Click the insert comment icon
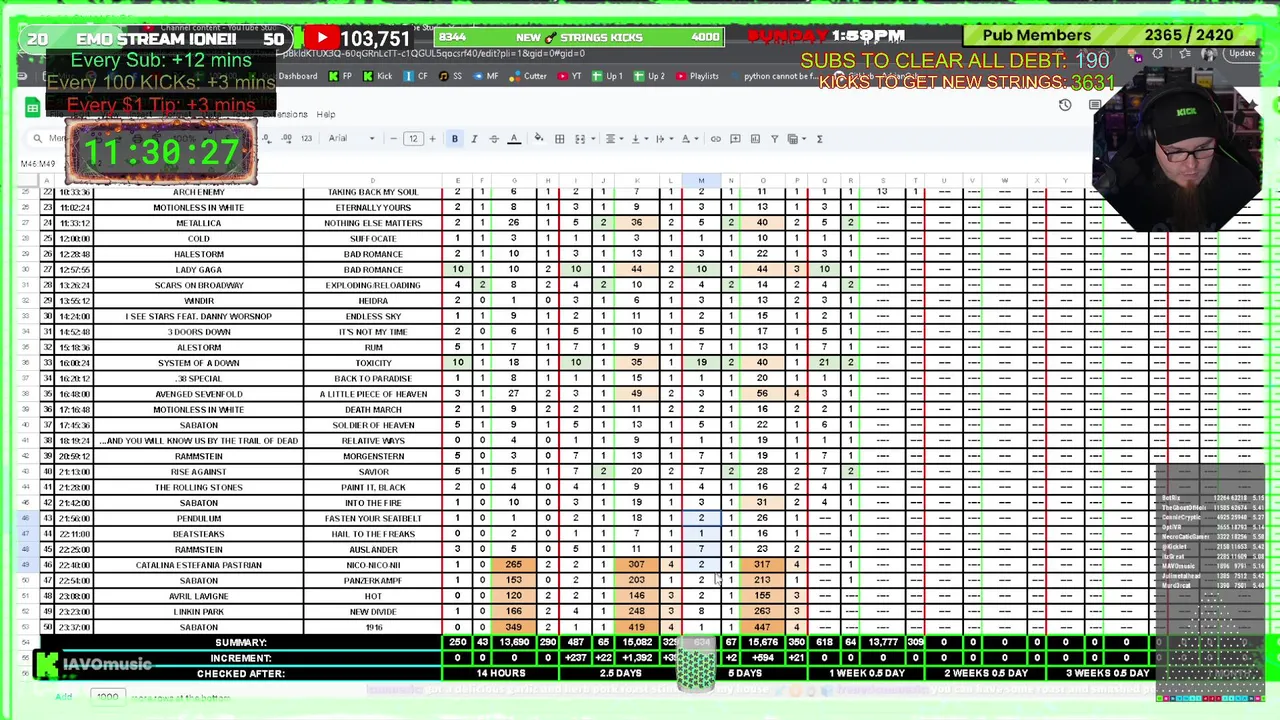The width and height of the screenshot is (1280, 720). [735, 139]
